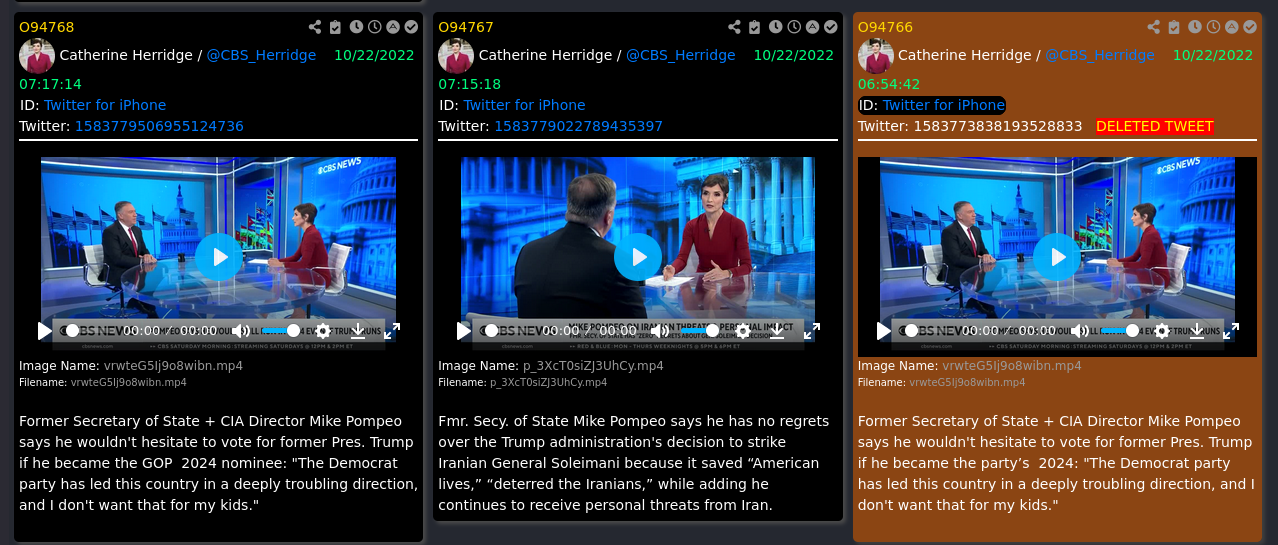Click the avatar on post O94767
1278x545 pixels.
pyautogui.click(x=456, y=55)
